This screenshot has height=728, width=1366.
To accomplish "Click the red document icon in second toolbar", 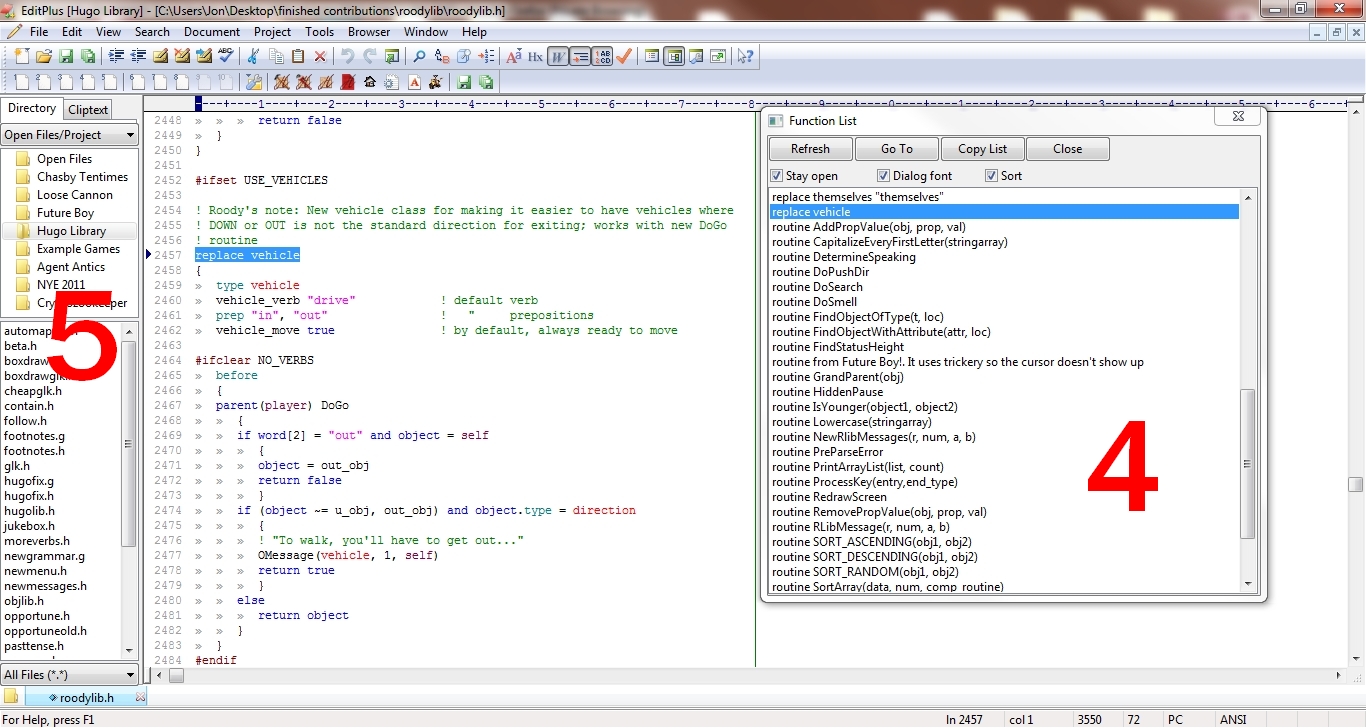I will pos(347,82).
